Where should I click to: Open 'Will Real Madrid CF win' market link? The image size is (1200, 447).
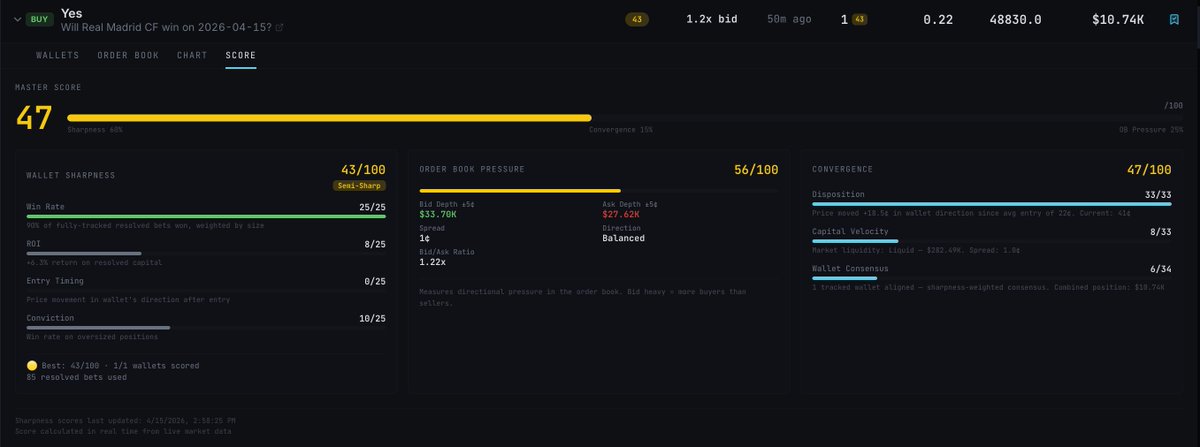[x=166, y=28]
